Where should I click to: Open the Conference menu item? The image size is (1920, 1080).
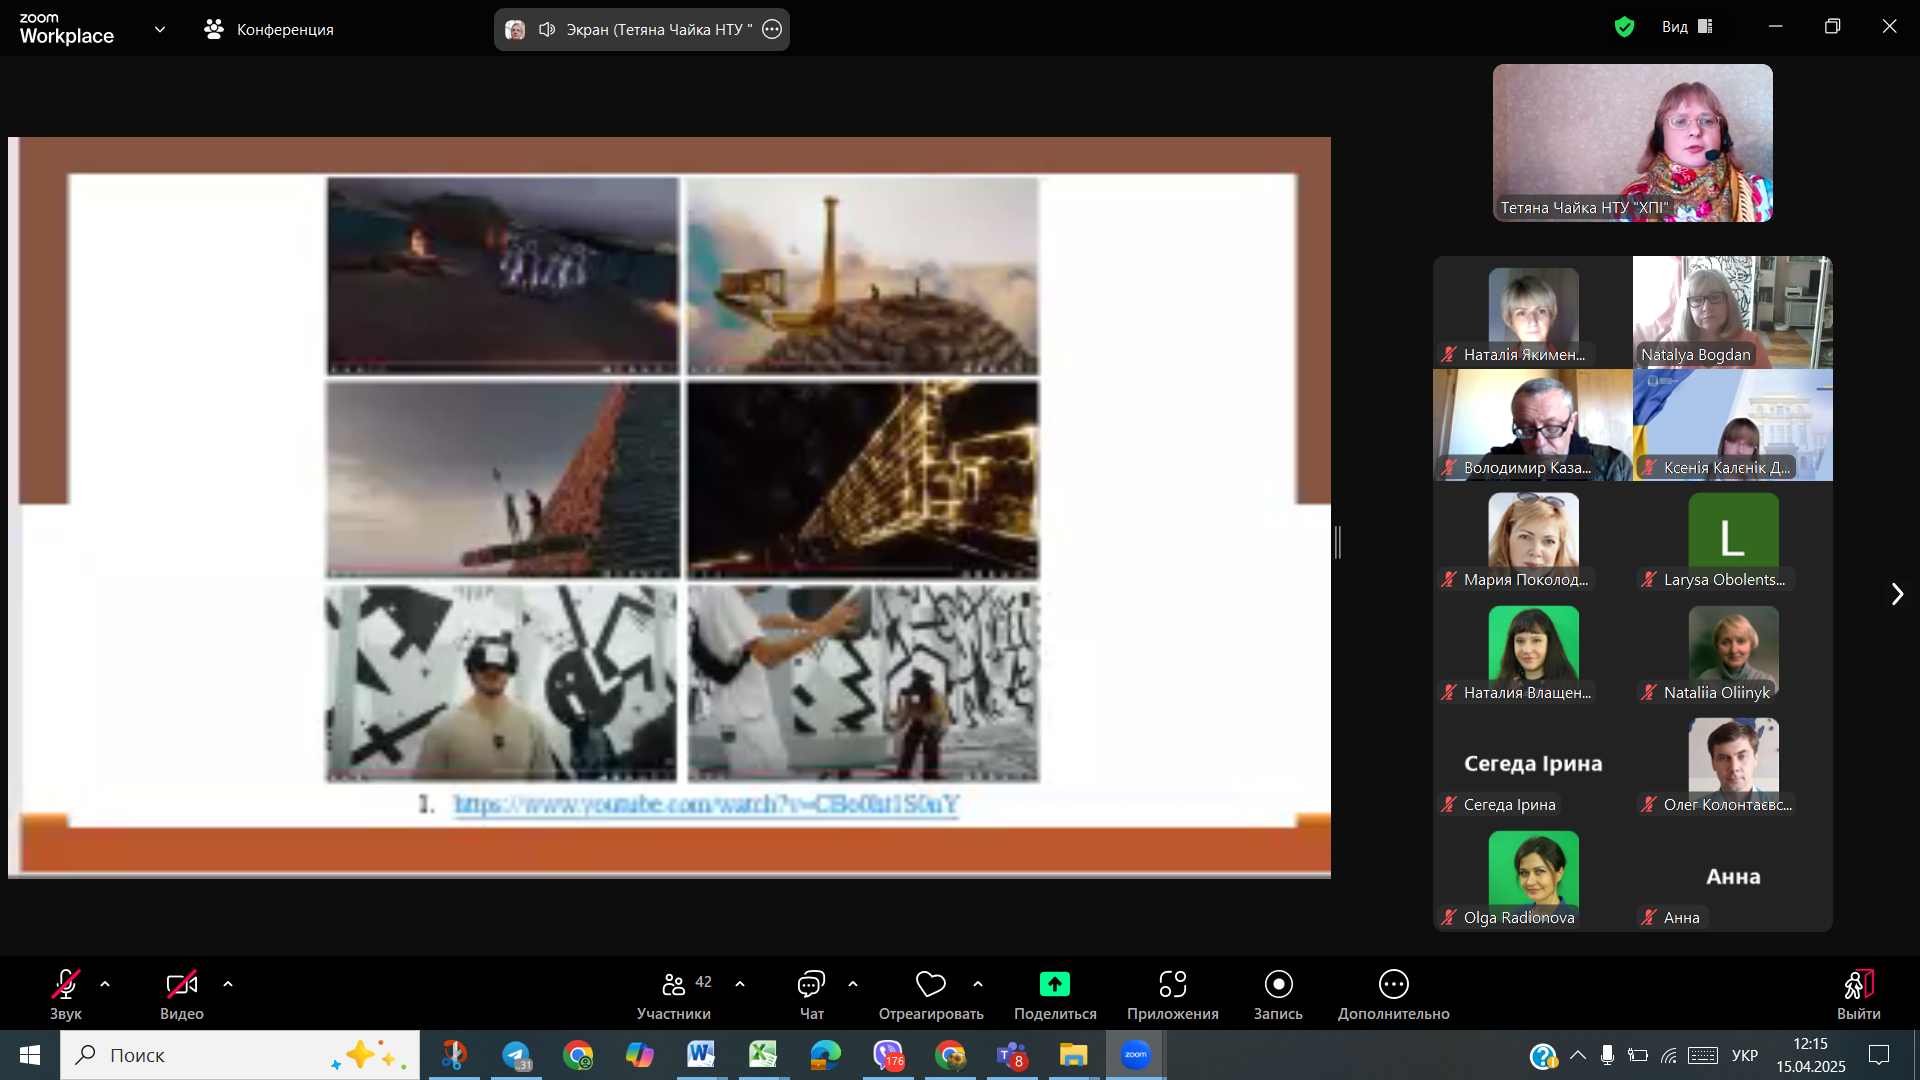[x=269, y=29]
